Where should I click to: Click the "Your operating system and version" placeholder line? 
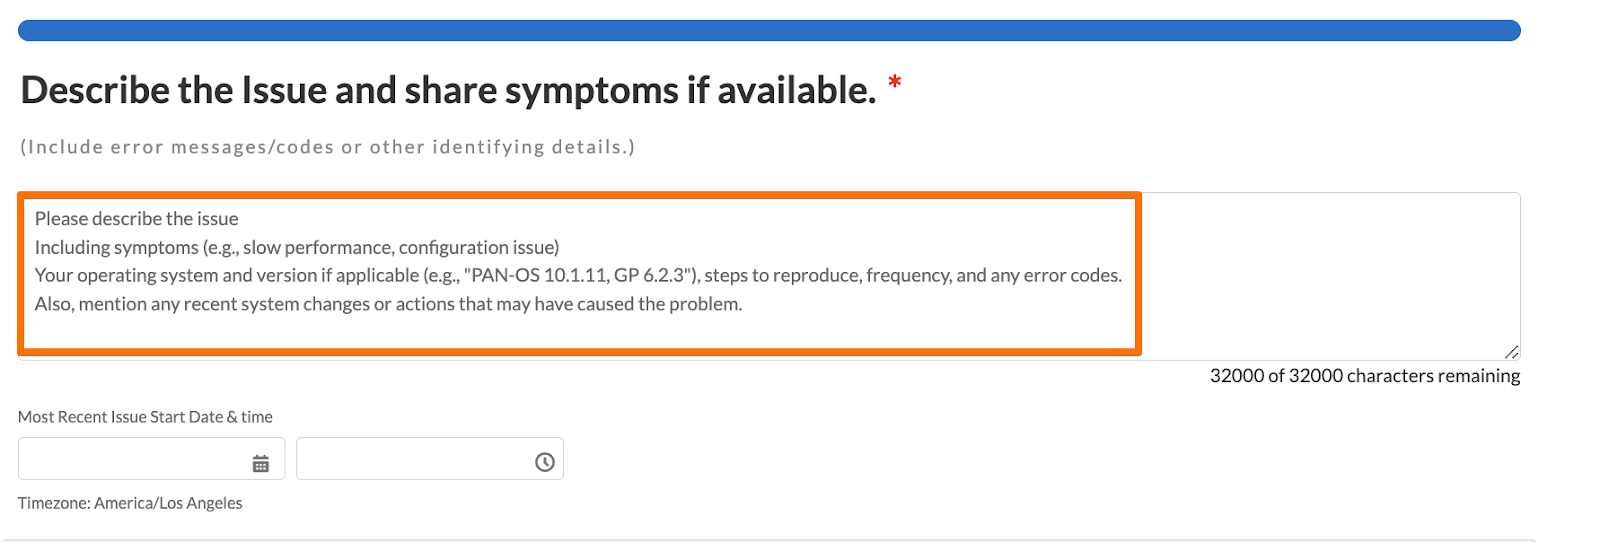tap(578, 275)
